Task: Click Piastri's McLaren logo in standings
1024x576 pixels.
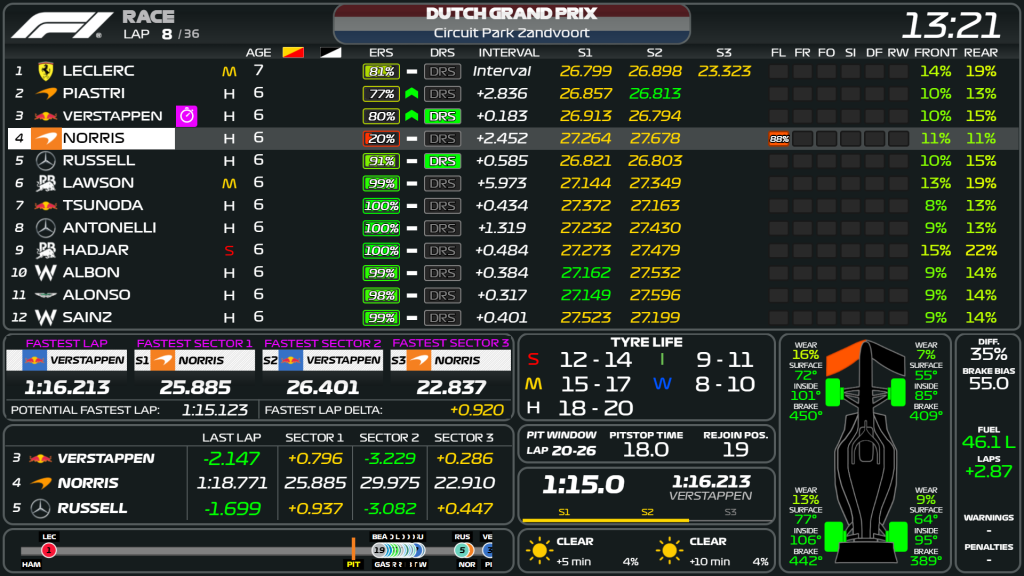Action: pos(45,93)
